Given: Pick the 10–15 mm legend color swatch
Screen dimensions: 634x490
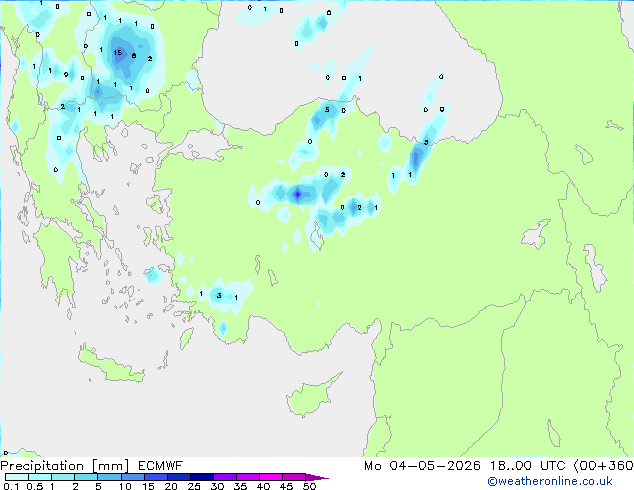Looking at the screenshot, I should click(132, 477).
